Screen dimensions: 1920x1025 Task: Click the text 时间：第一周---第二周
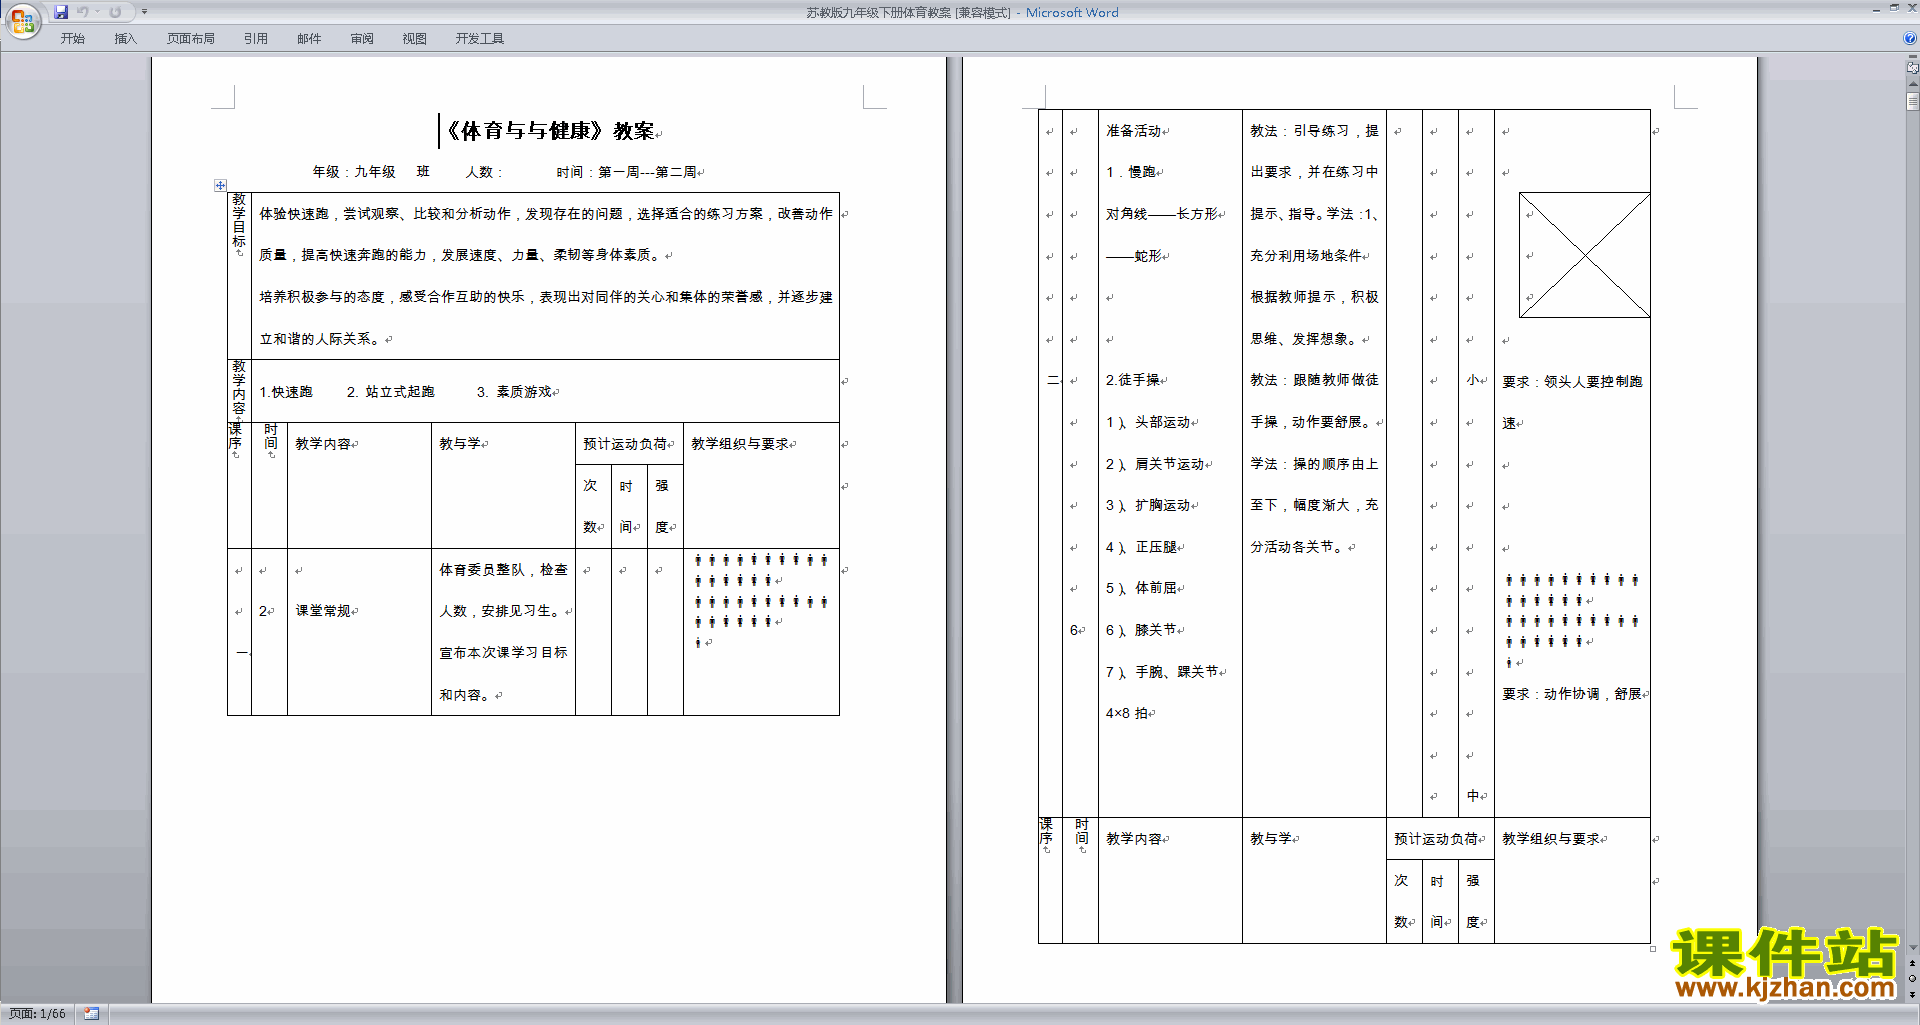(627, 172)
